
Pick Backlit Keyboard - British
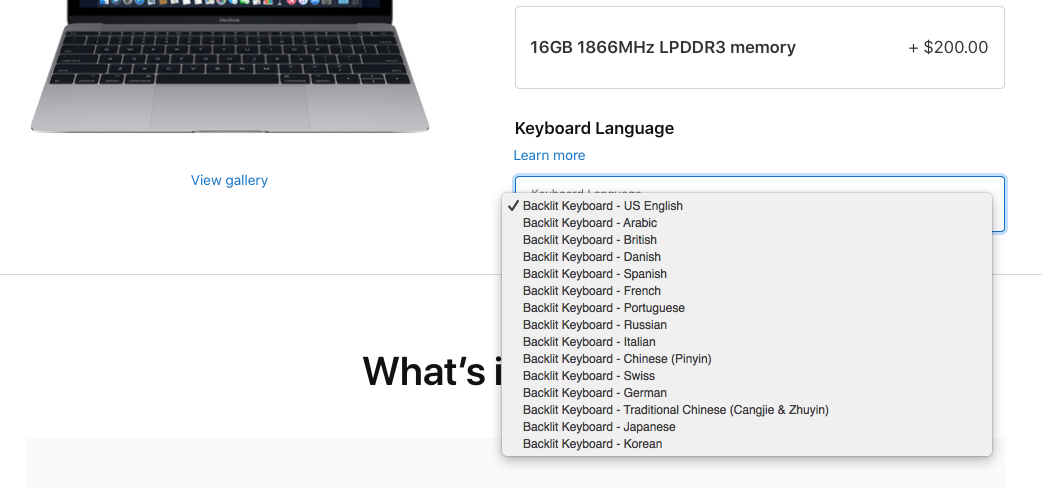pyautogui.click(x=747, y=240)
